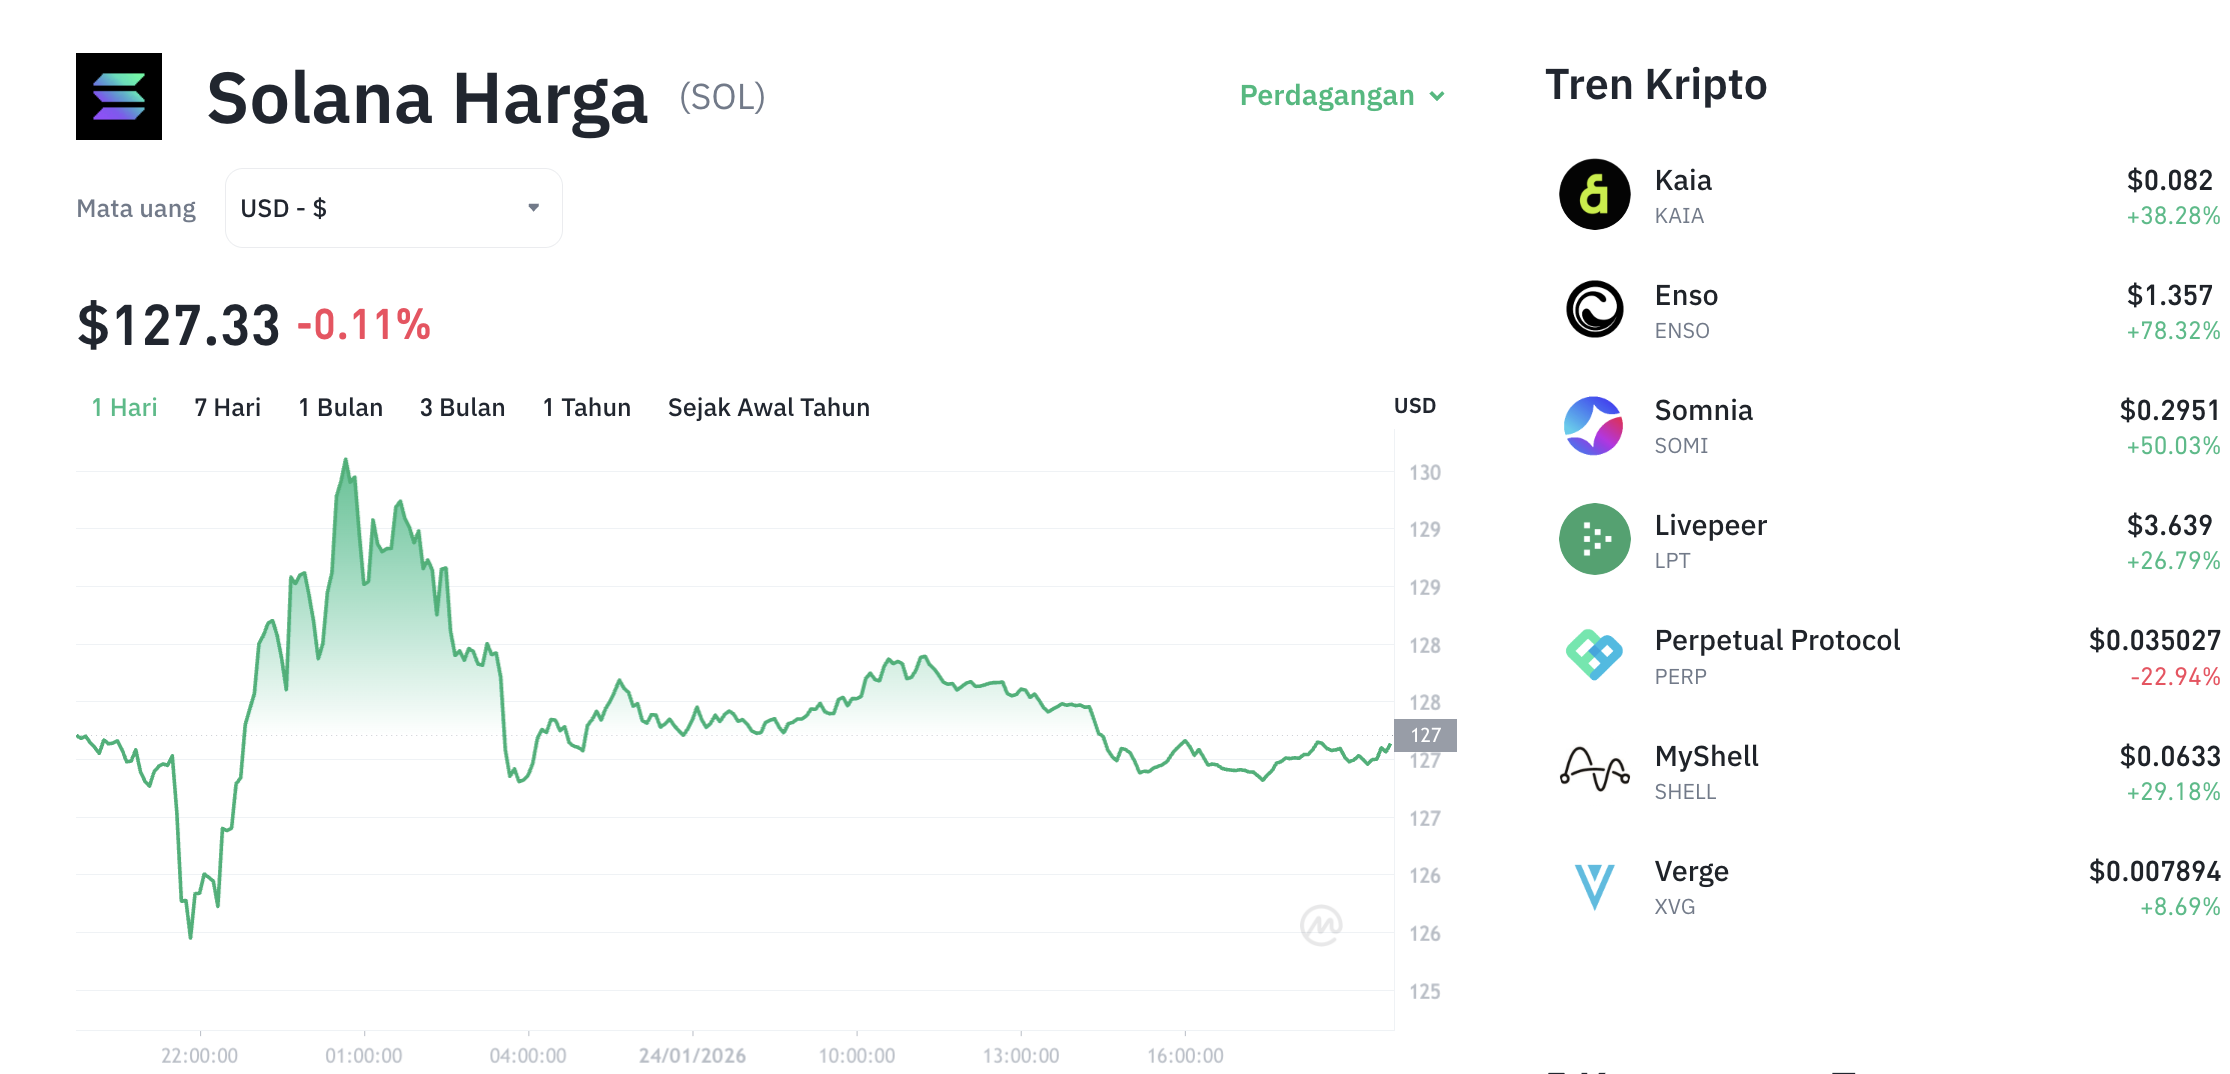Viewport: 2230px width, 1074px height.
Task: Select the Perpetual Protocol icon
Action: click(1593, 655)
